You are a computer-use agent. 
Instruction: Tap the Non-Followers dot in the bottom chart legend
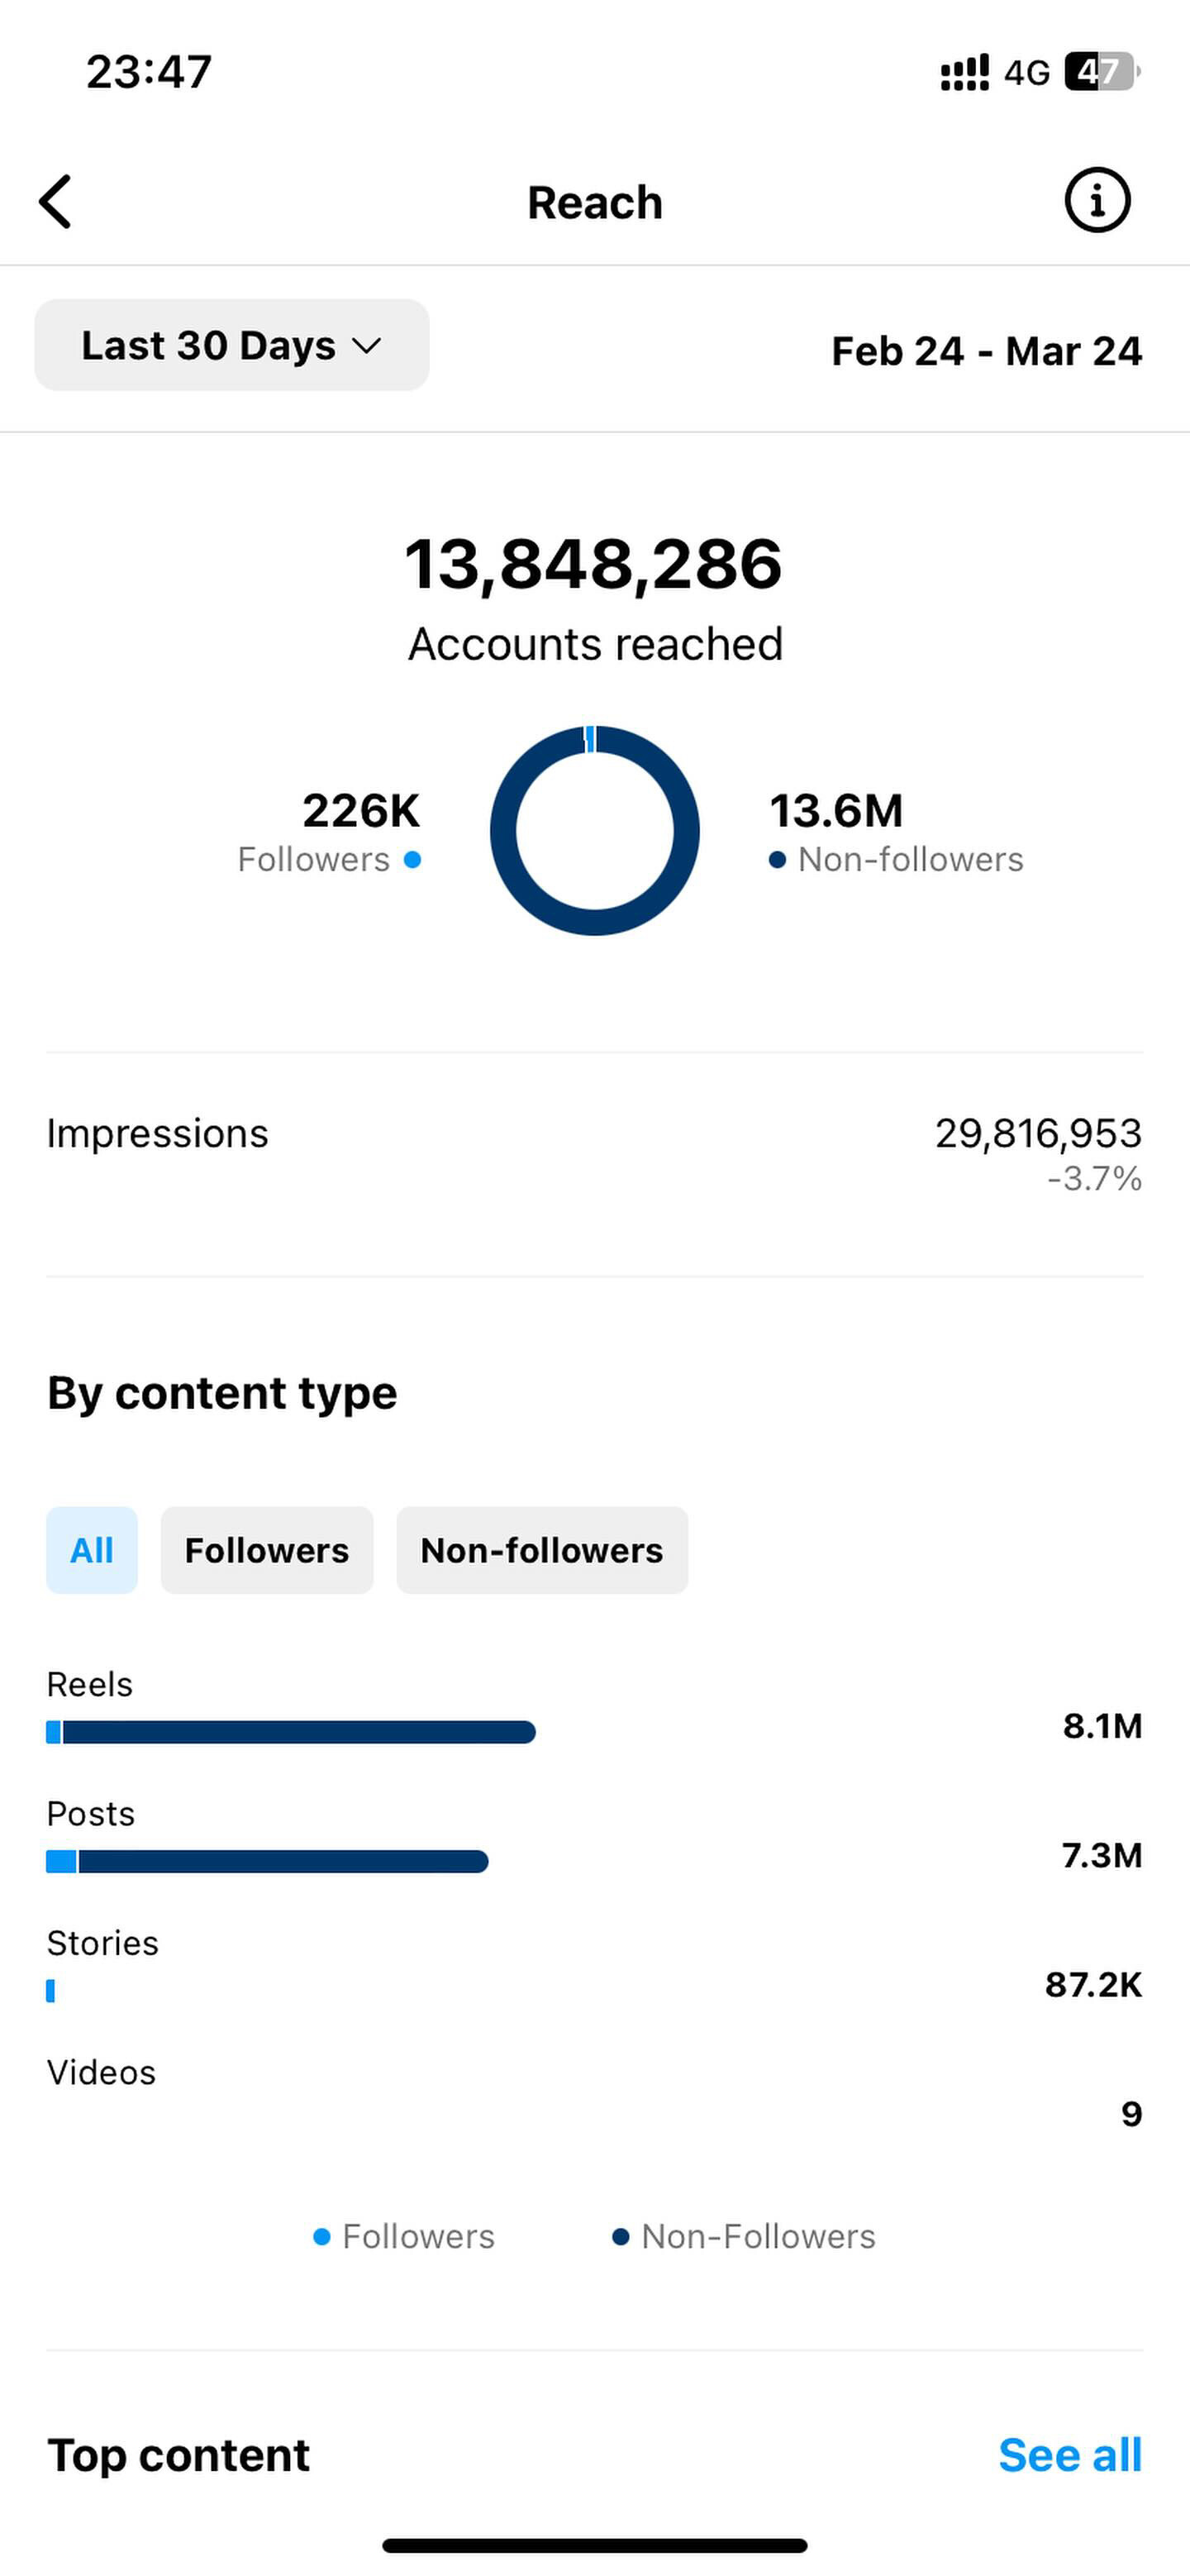pyautogui.click(x=621, y=2236)
